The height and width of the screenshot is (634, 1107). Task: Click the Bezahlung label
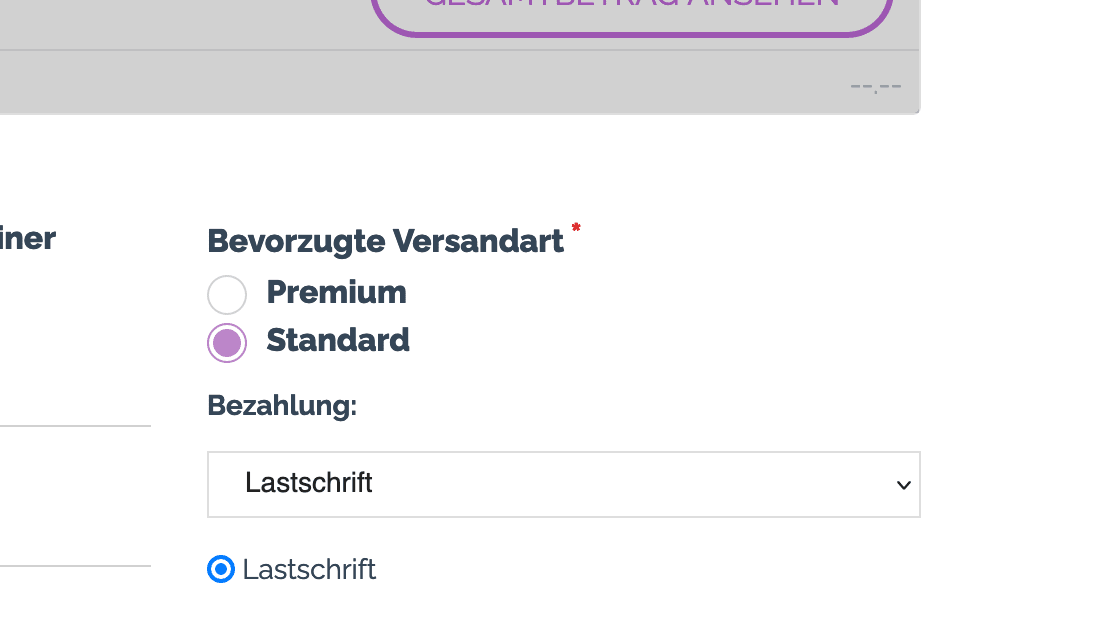coord(282,405)
